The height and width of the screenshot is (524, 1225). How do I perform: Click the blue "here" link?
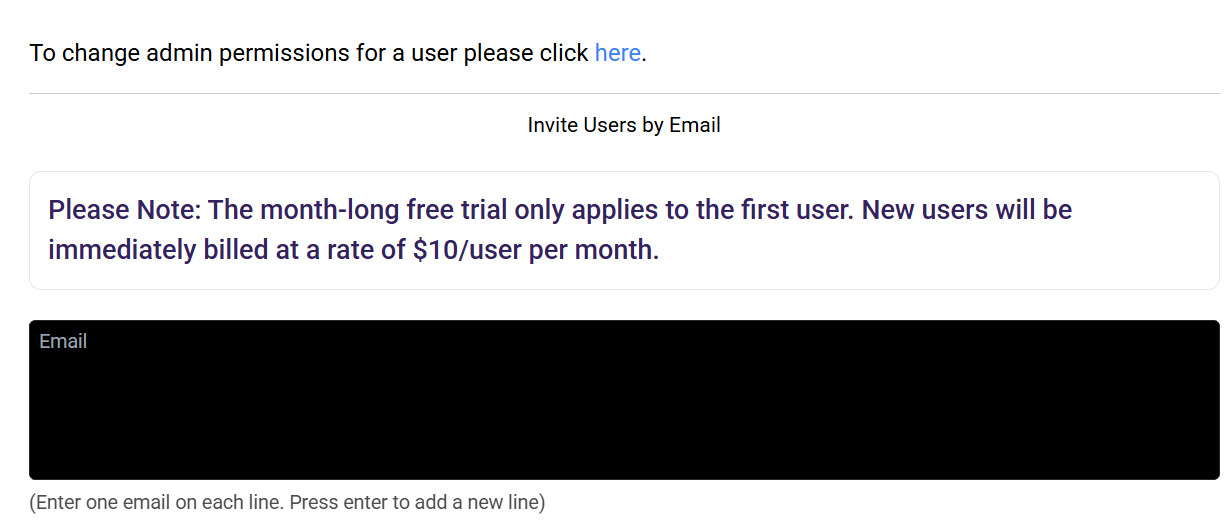click(617, 53)
